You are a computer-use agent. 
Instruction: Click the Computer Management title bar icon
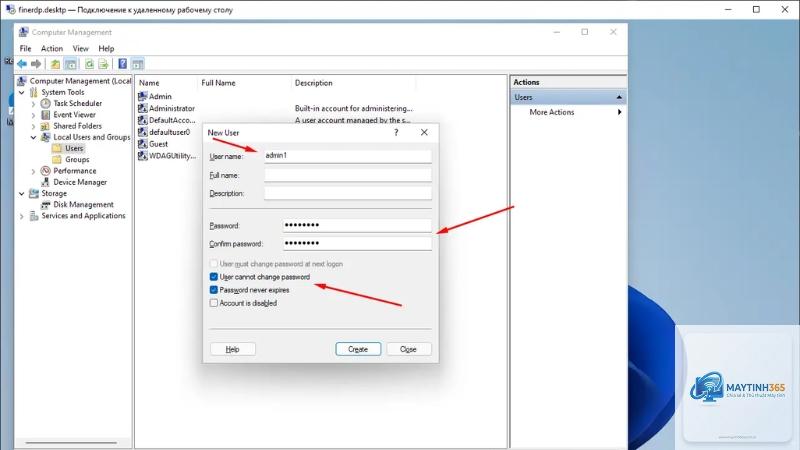[x=23, y=32]
